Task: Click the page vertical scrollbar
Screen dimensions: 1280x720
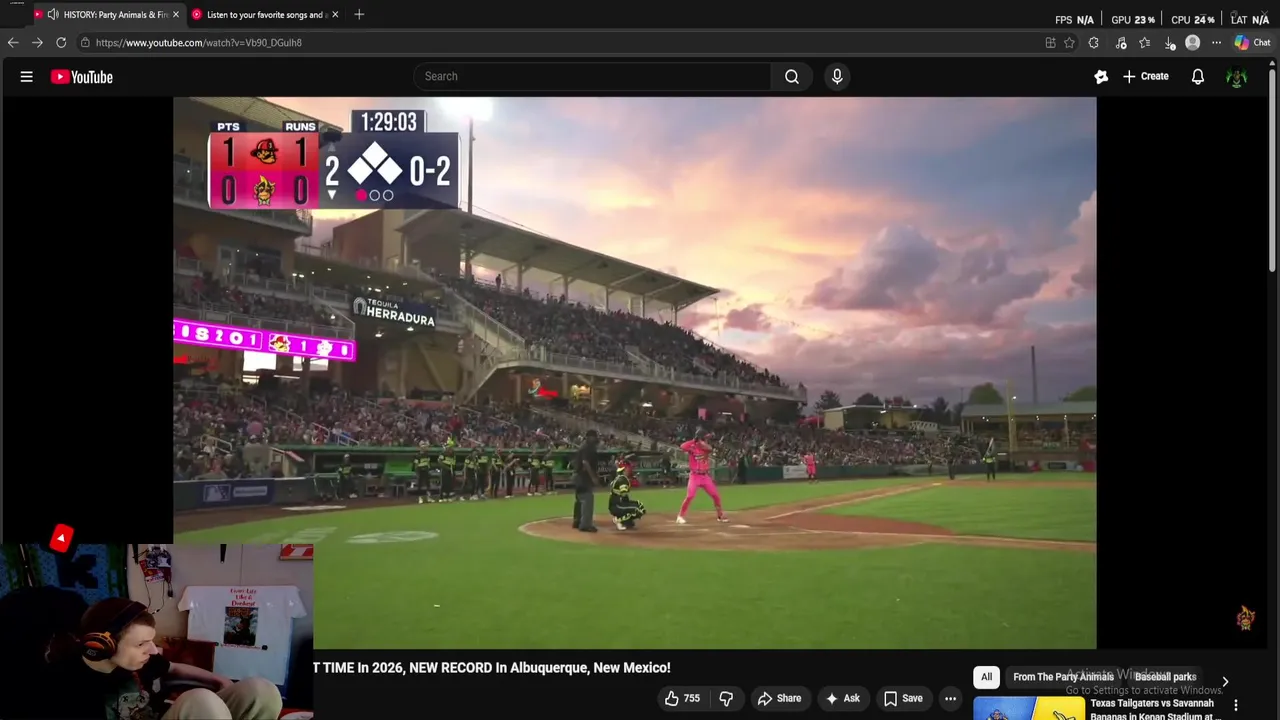Action: (x=1273, y=170)
